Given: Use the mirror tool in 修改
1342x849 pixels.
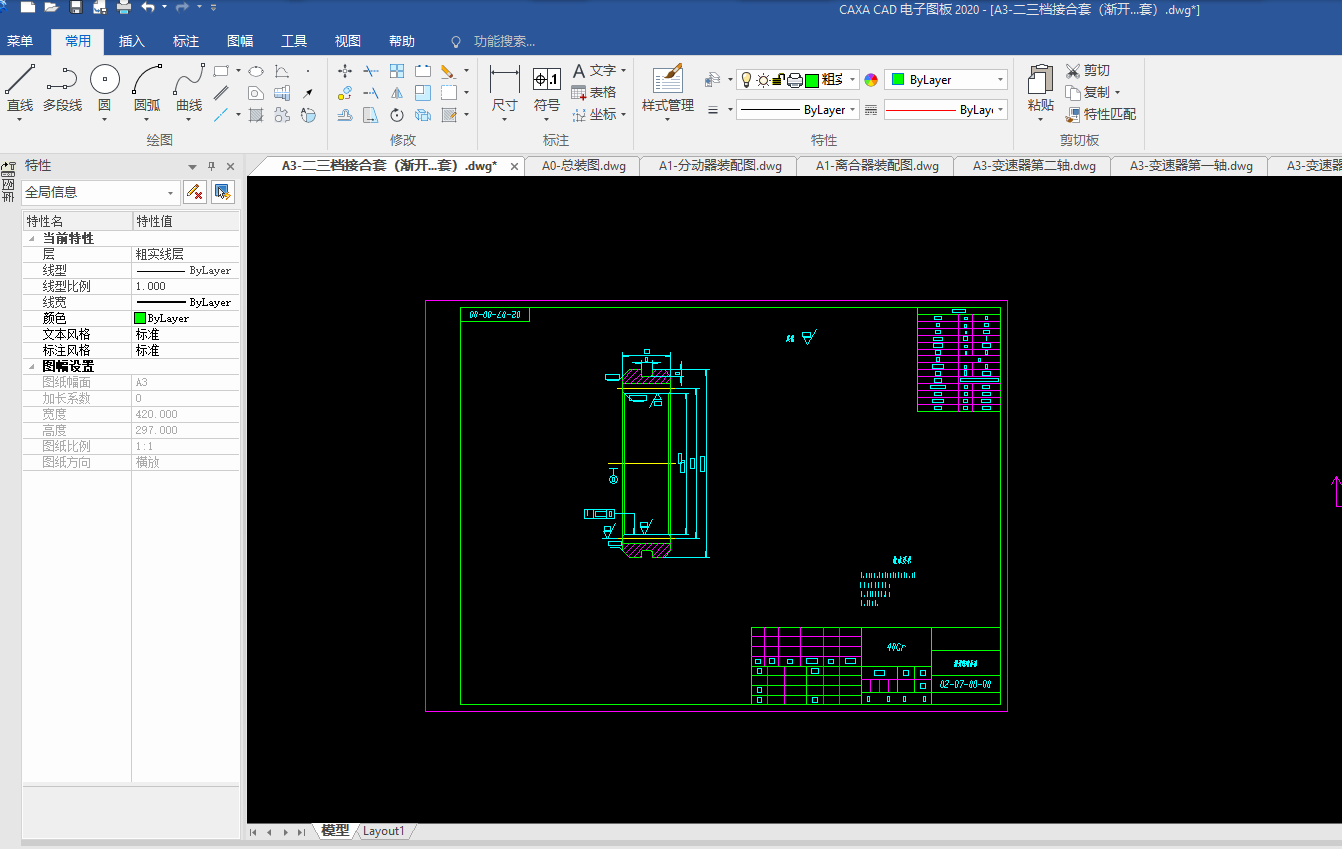Looking at the screenshot, I should pos(397,93).
